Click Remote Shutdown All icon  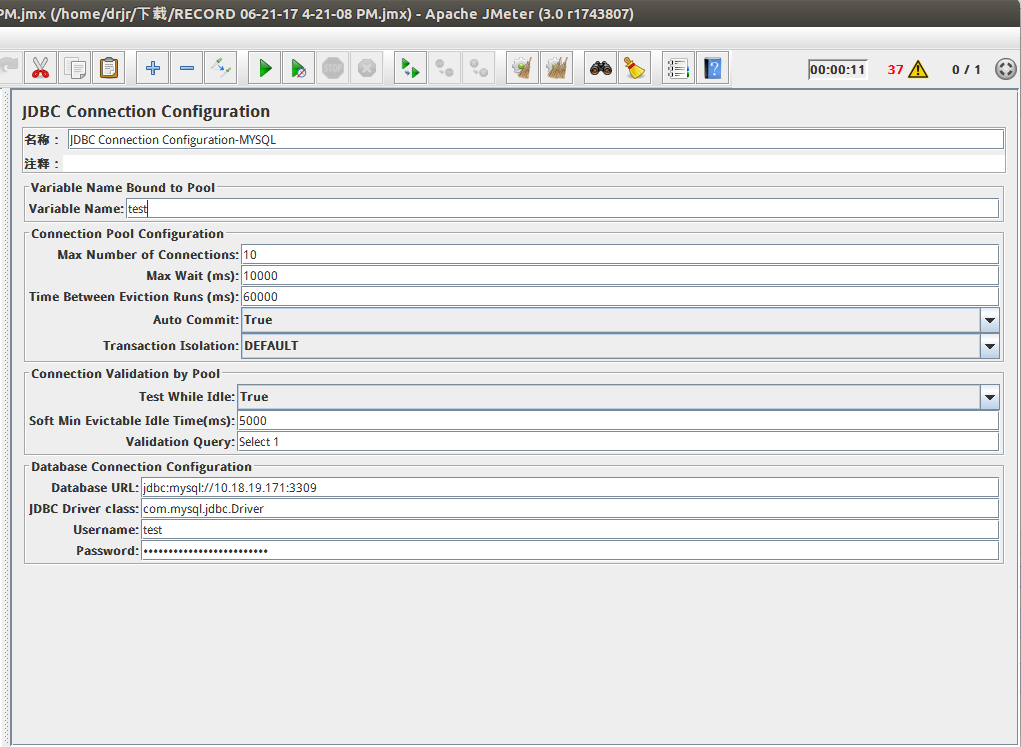tap(479, 68)
